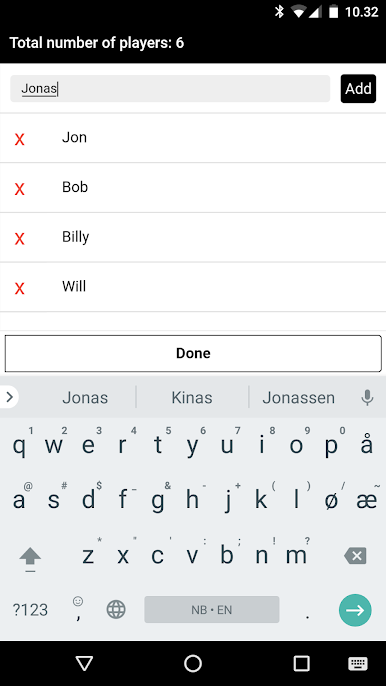
Task: Tap the keyboard switcher icon in navigation bar
Action: (x=358, y=664)
